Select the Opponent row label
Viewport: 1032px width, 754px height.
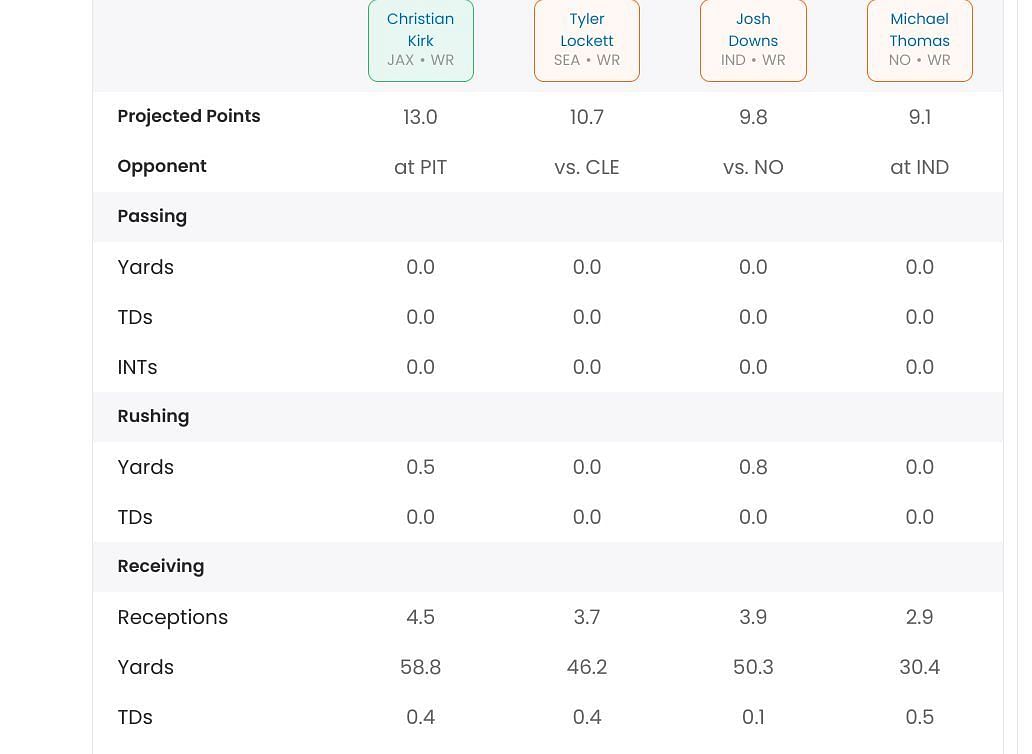[162, 166]
